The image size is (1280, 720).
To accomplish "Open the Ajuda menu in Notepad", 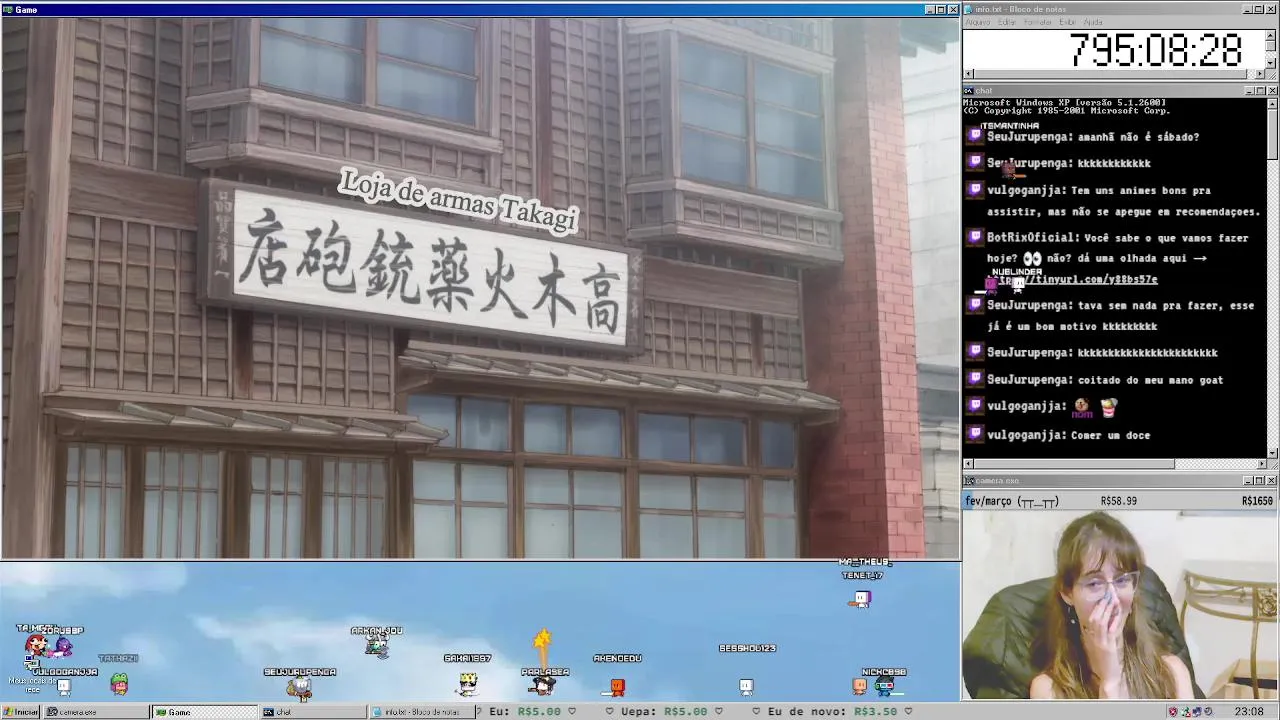I will [x=1093, y=22].
